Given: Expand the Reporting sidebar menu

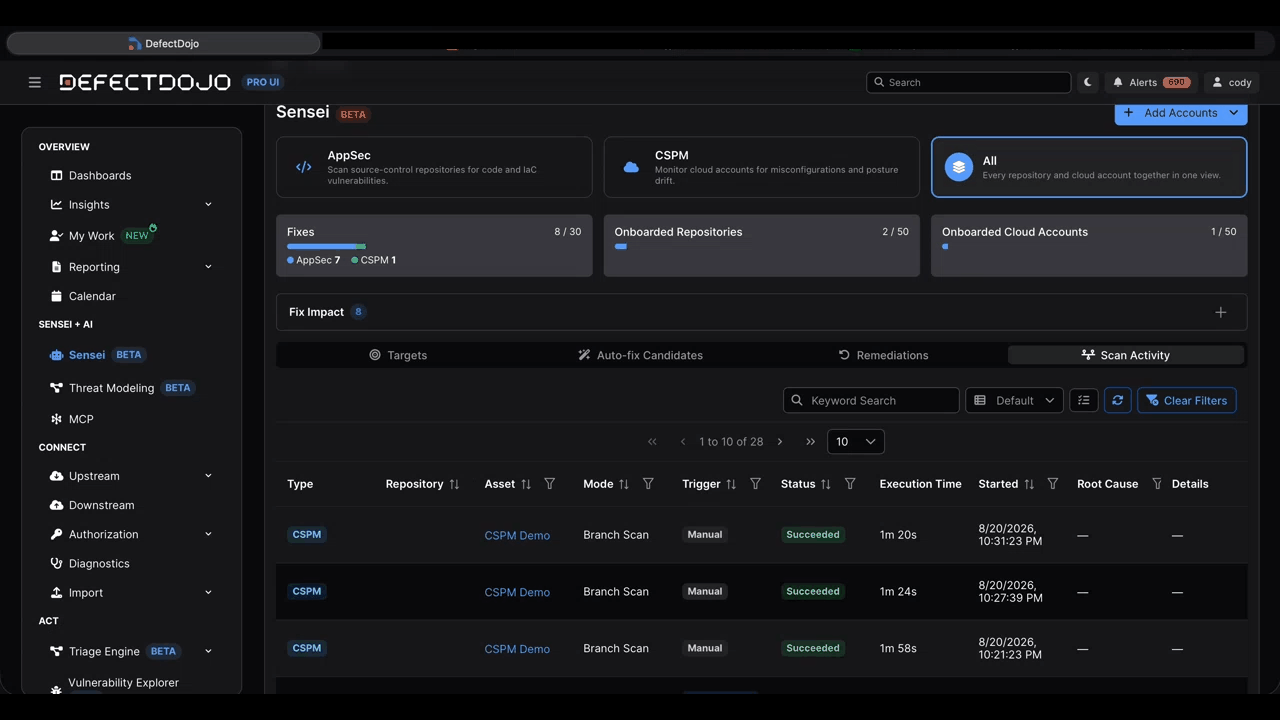Looking at the screenshot, I should pos(208,267).
